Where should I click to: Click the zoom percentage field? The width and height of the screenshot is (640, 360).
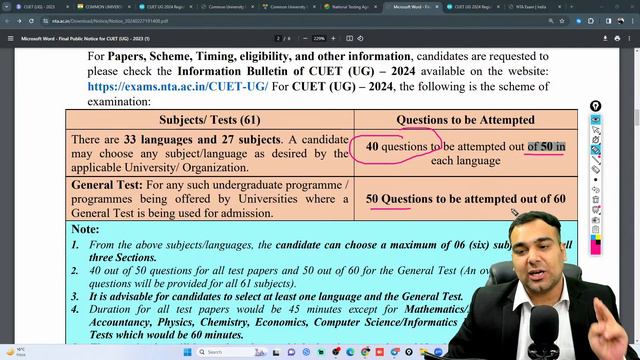tap(319, 38)
